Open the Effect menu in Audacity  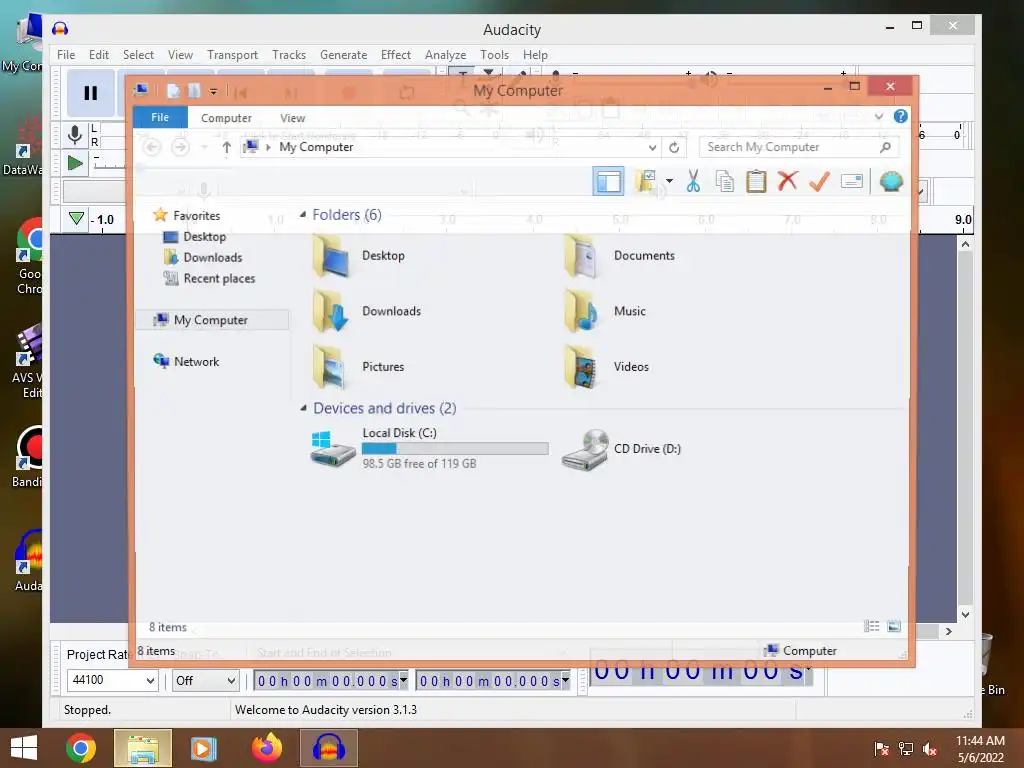click(x=396, y=55)
